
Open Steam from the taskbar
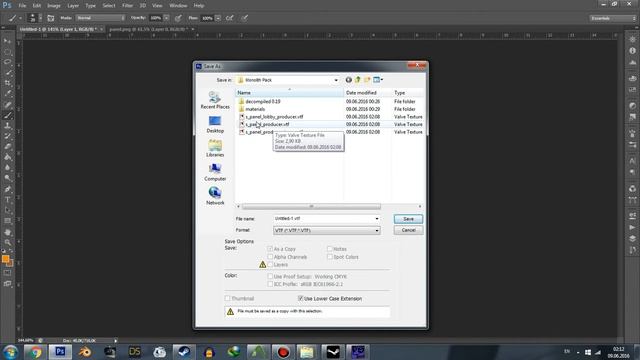[184, 352]
